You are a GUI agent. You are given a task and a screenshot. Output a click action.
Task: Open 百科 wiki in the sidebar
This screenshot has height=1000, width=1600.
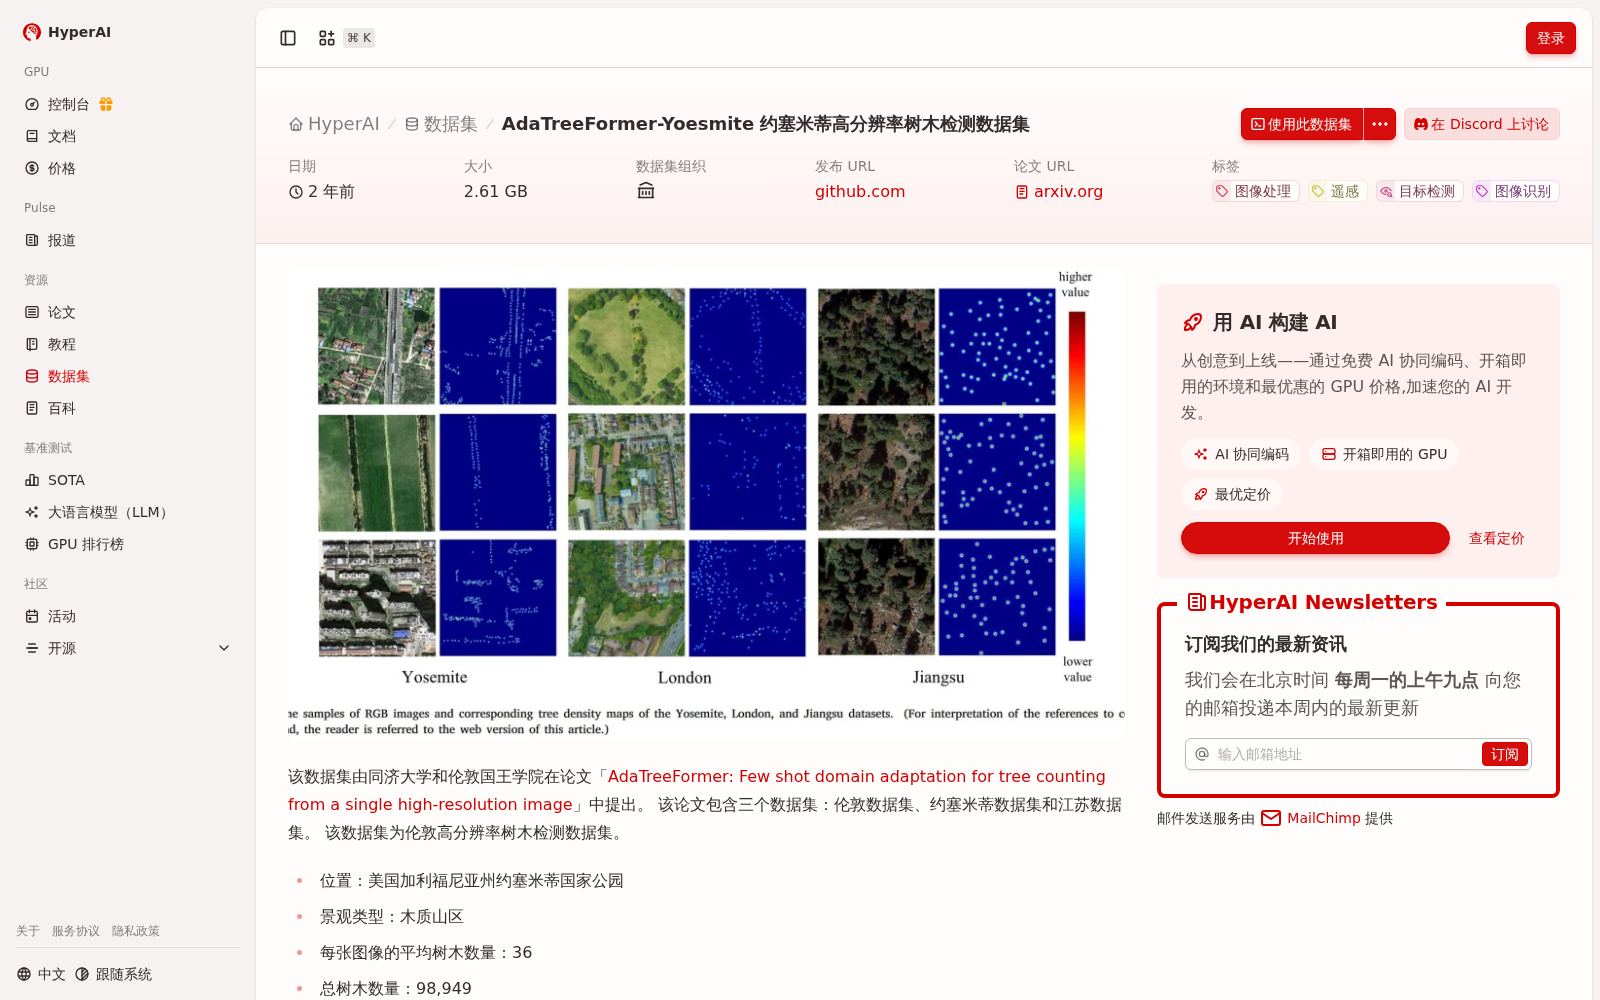(x=62, y=408)
